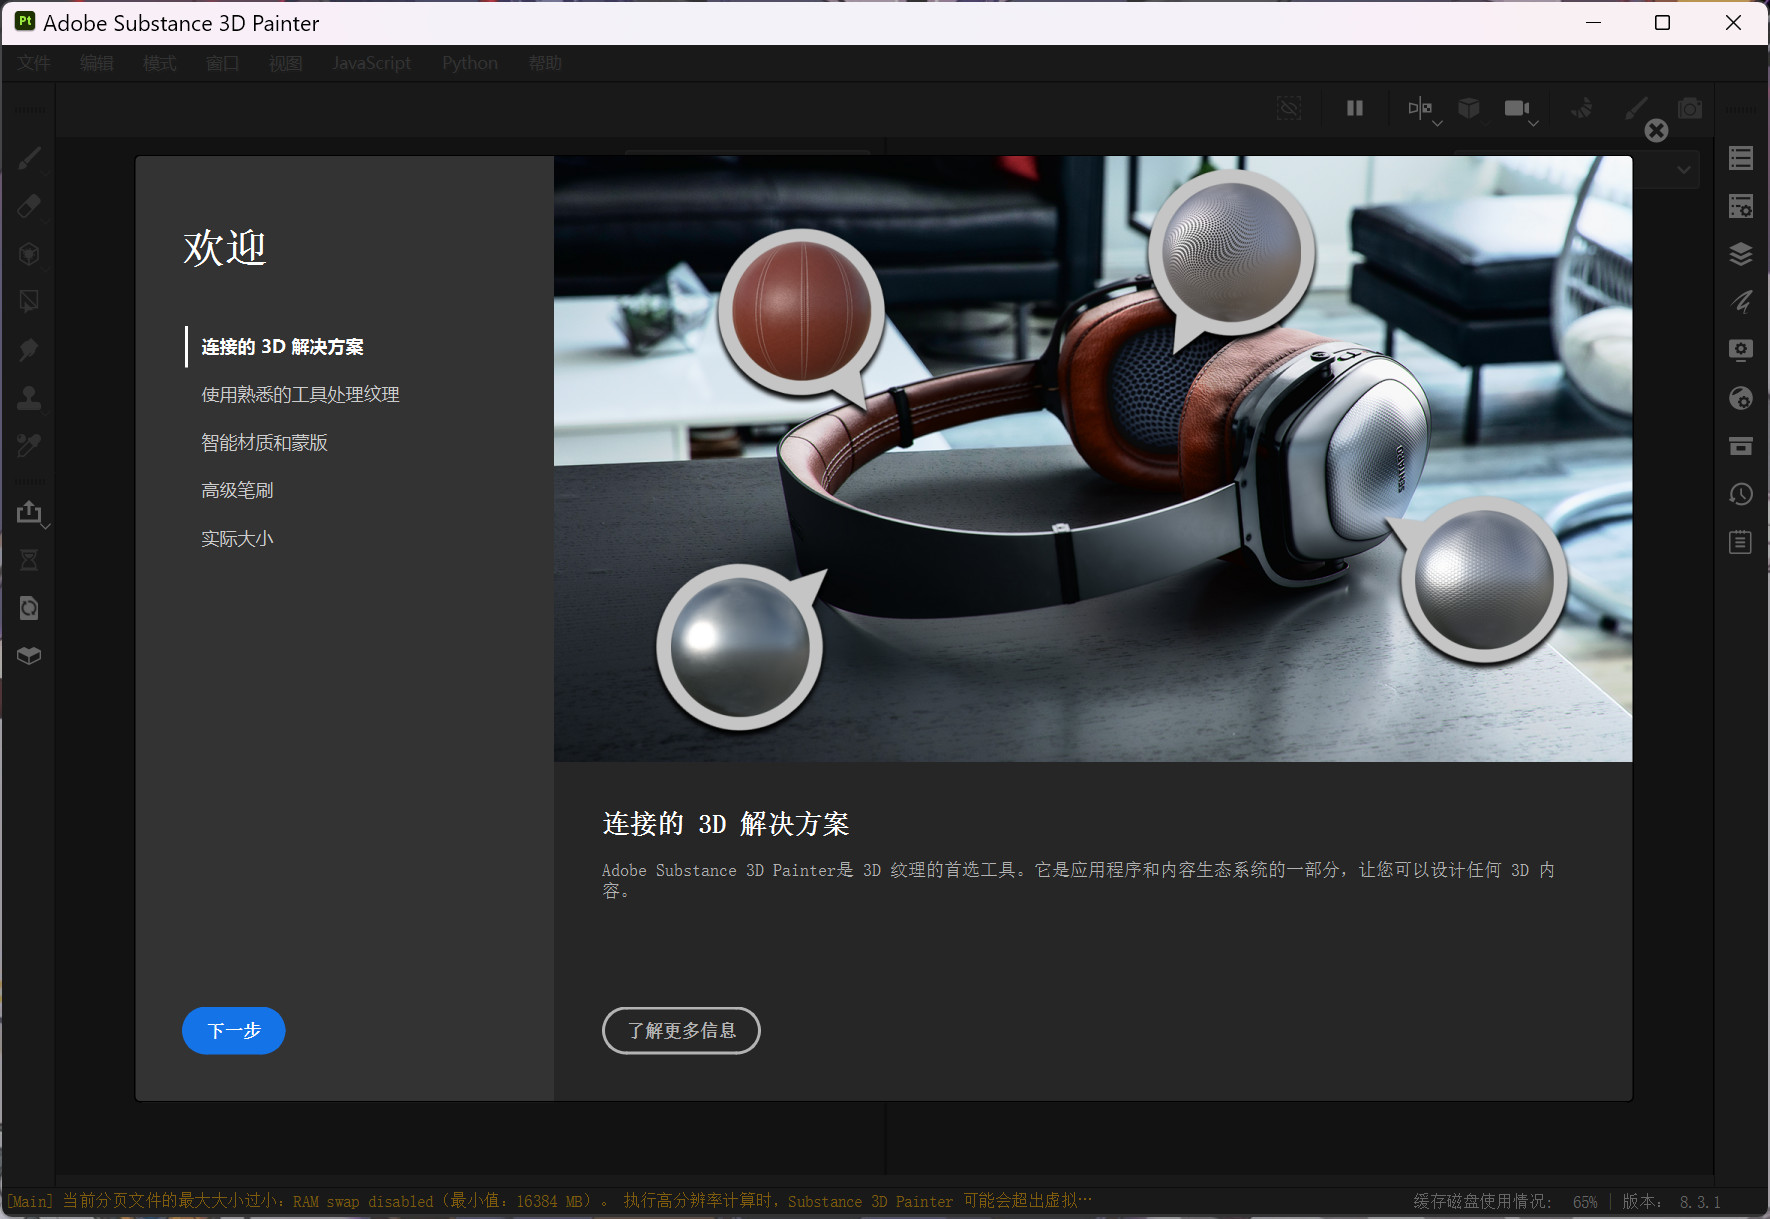The height and width of the screenshot is (1219, 1770).
Task: Open the Texture Set List panel icon
Action: pos(1741,158)
